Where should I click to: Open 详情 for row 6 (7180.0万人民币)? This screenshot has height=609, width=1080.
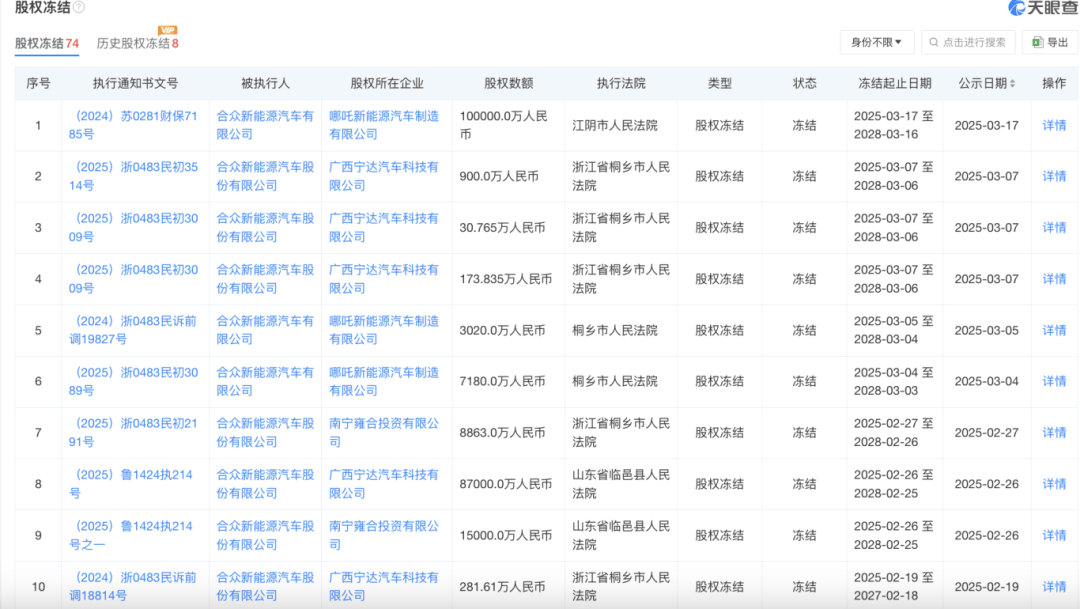click(x=1054, y=382)
